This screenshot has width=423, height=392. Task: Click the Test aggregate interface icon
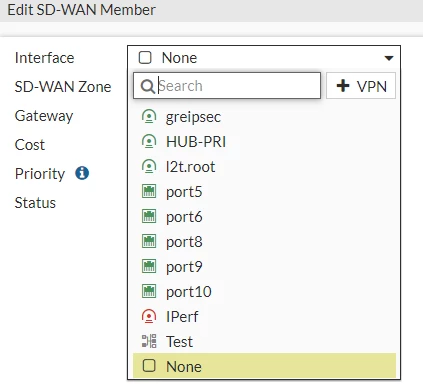click(x=149, y=341)
